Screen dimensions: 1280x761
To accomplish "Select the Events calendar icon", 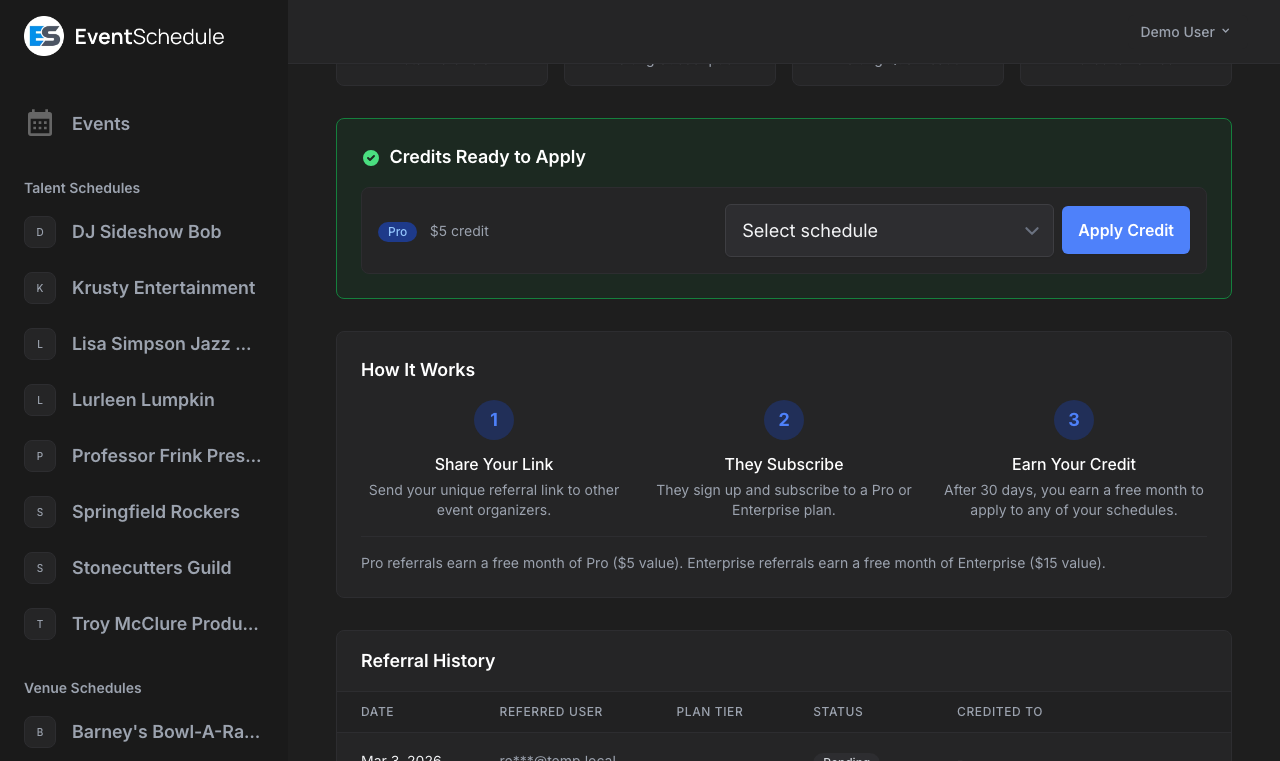I will tap(40, 123).
